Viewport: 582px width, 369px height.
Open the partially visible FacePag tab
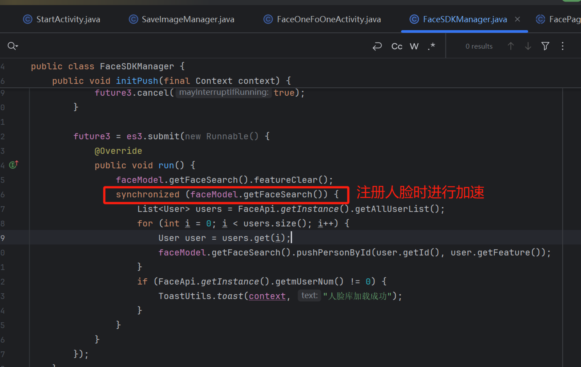point(558,19)
